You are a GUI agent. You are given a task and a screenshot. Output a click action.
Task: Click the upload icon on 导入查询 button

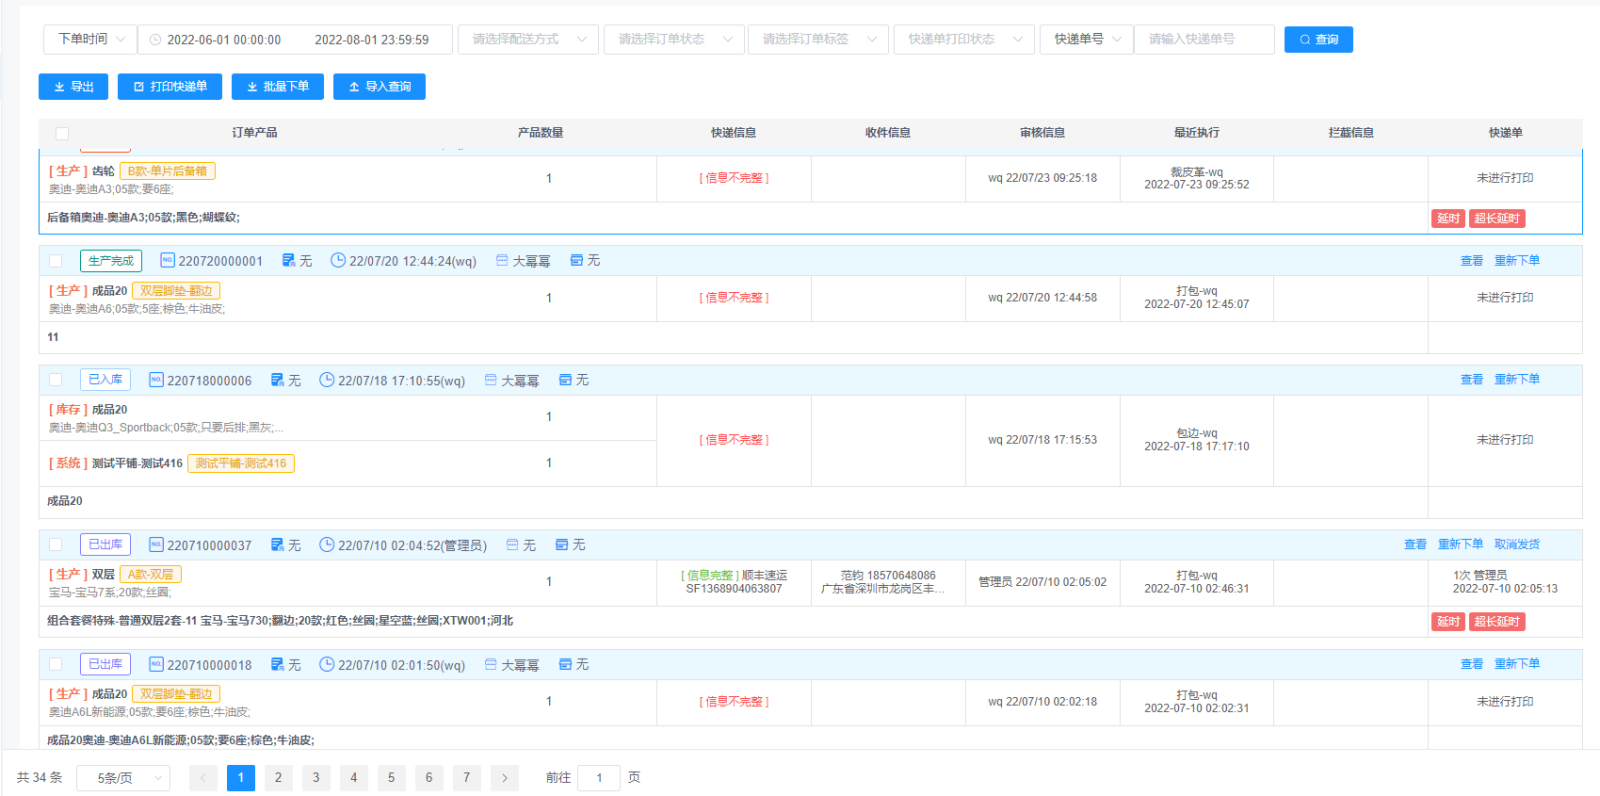coord(354,87)
